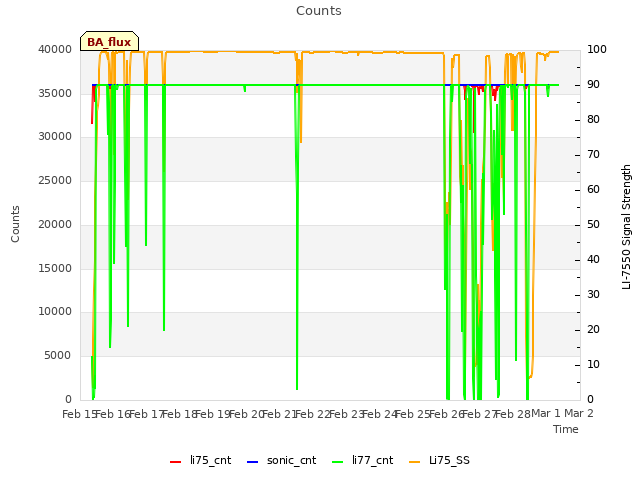Click the 15000 tick on Counts axis
The width and height of the screenshot is (640, 480).
coord(55,268)
